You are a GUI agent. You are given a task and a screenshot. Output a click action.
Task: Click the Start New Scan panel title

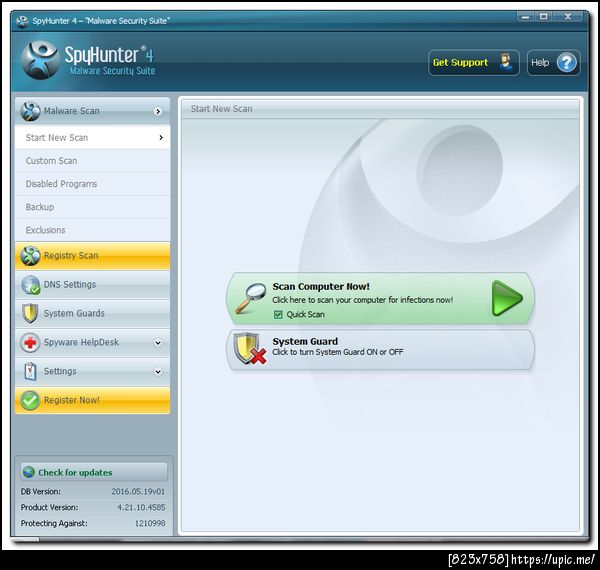[222, 109]
